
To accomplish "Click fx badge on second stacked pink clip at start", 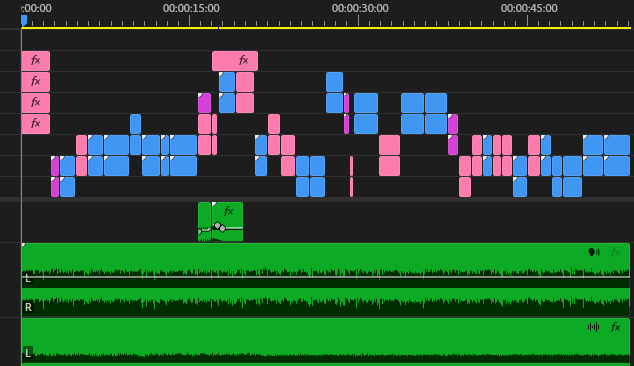I will pos(36,81).
